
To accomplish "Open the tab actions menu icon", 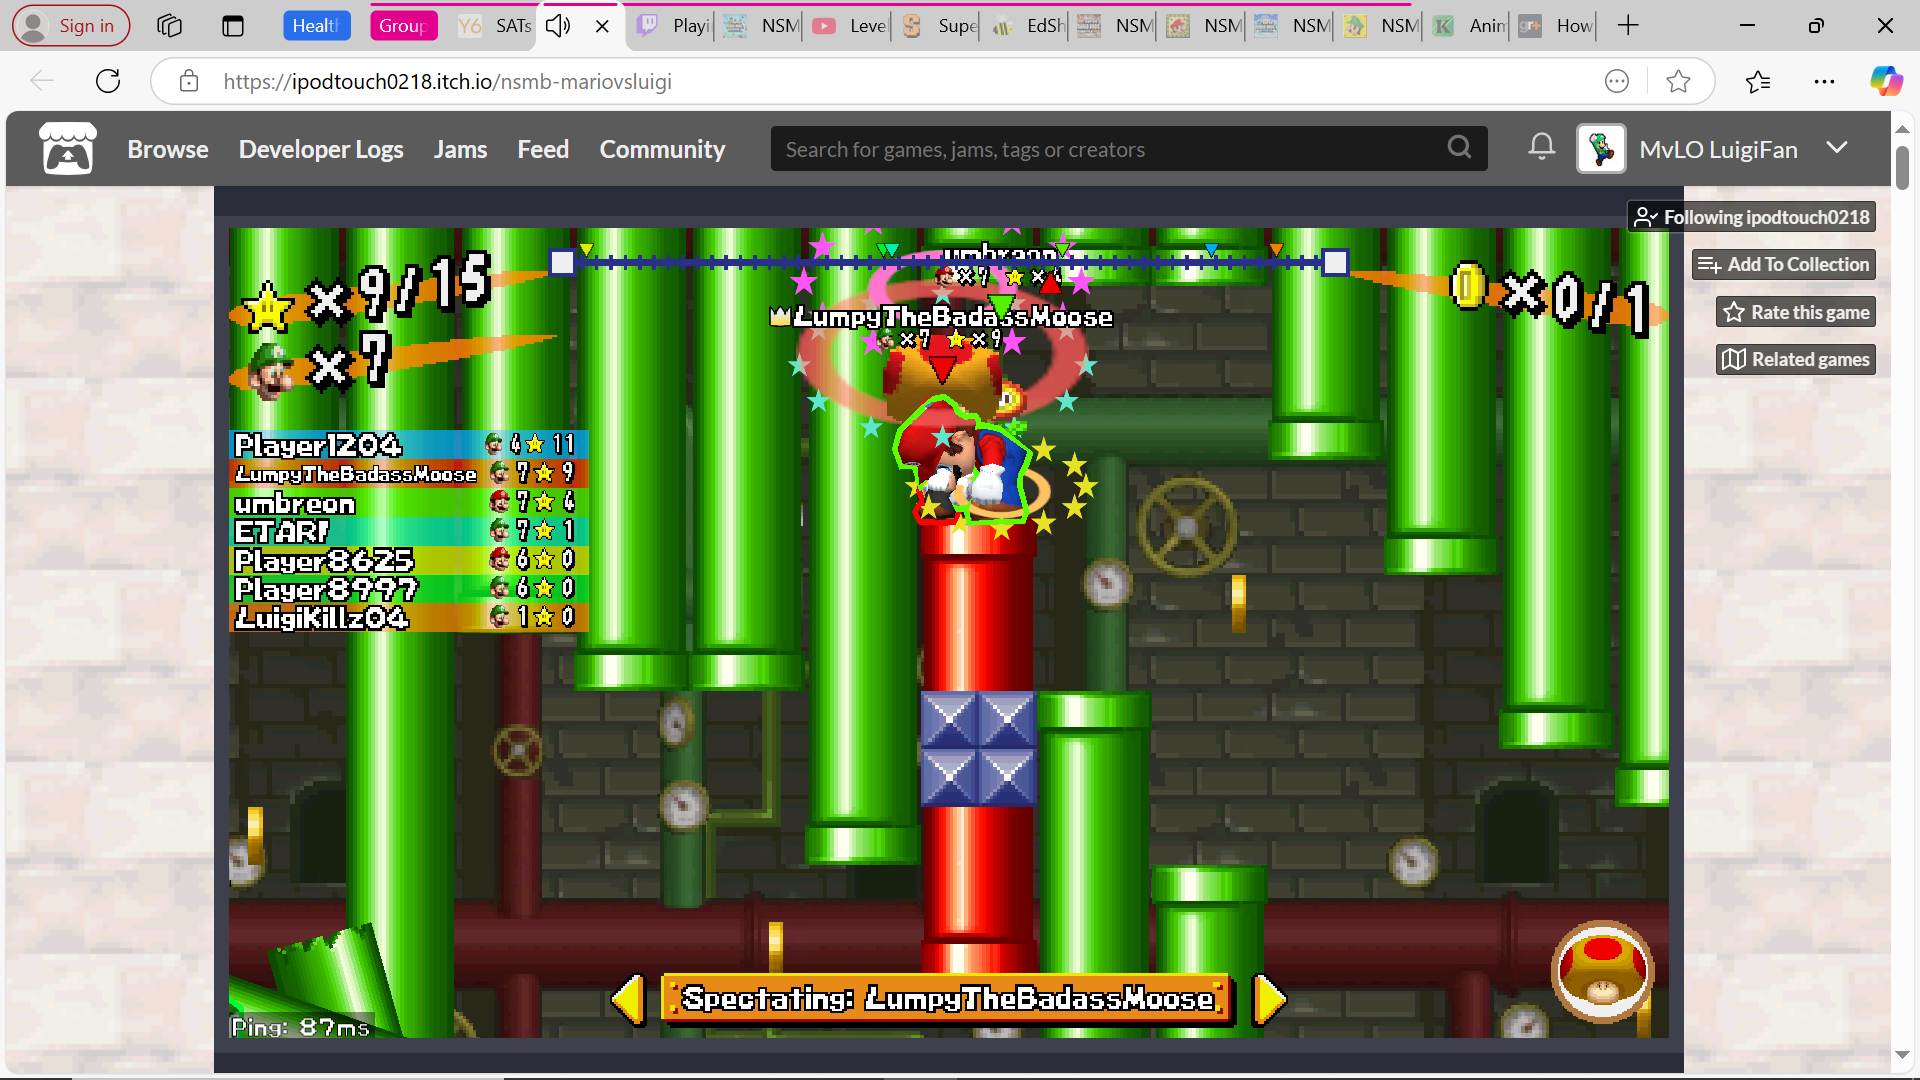I will coord(233,26).
